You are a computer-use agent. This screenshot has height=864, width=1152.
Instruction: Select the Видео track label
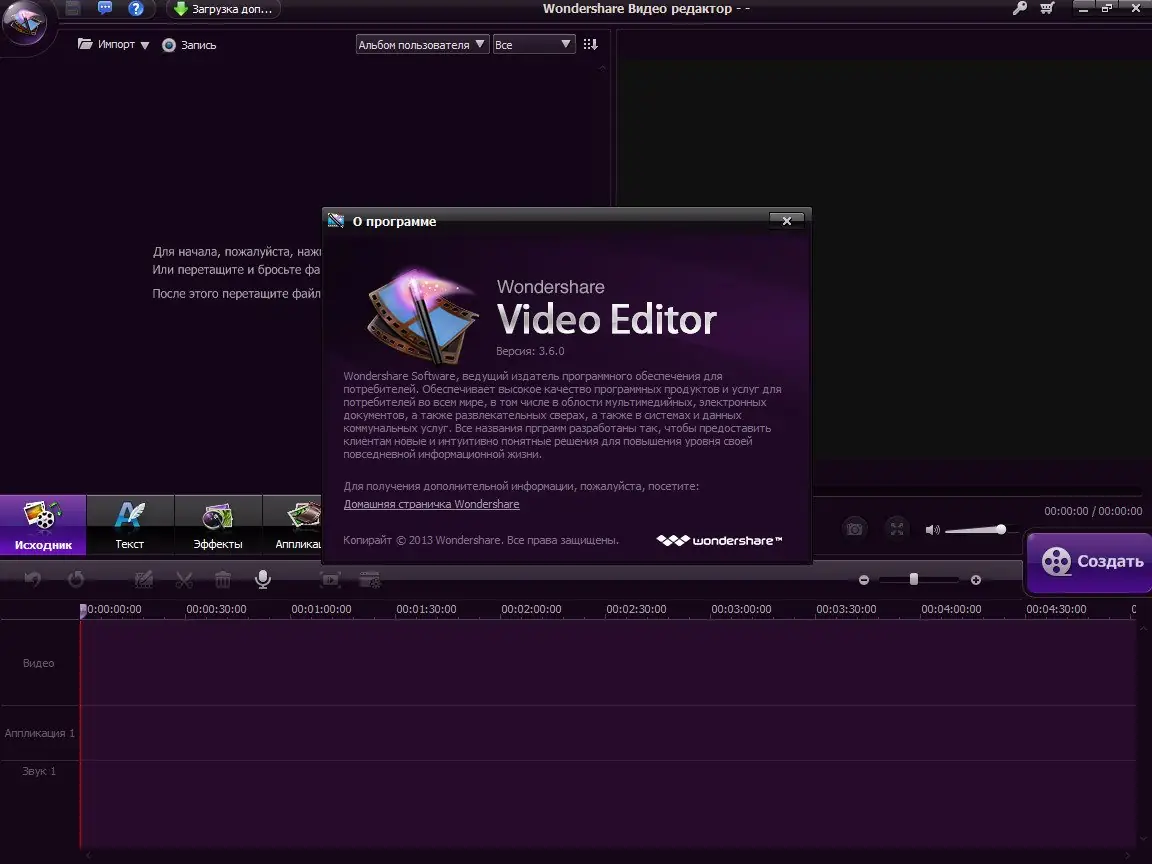[x=38, y=663]
